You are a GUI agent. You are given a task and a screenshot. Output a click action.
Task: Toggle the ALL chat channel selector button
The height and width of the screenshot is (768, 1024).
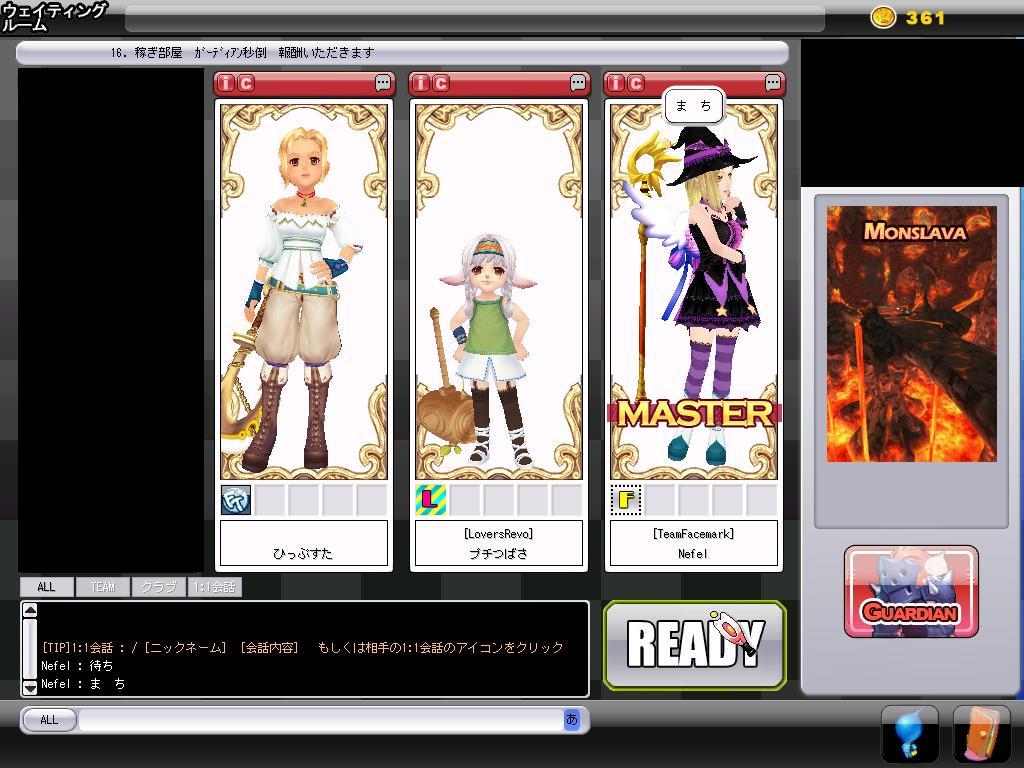[49, 720]
